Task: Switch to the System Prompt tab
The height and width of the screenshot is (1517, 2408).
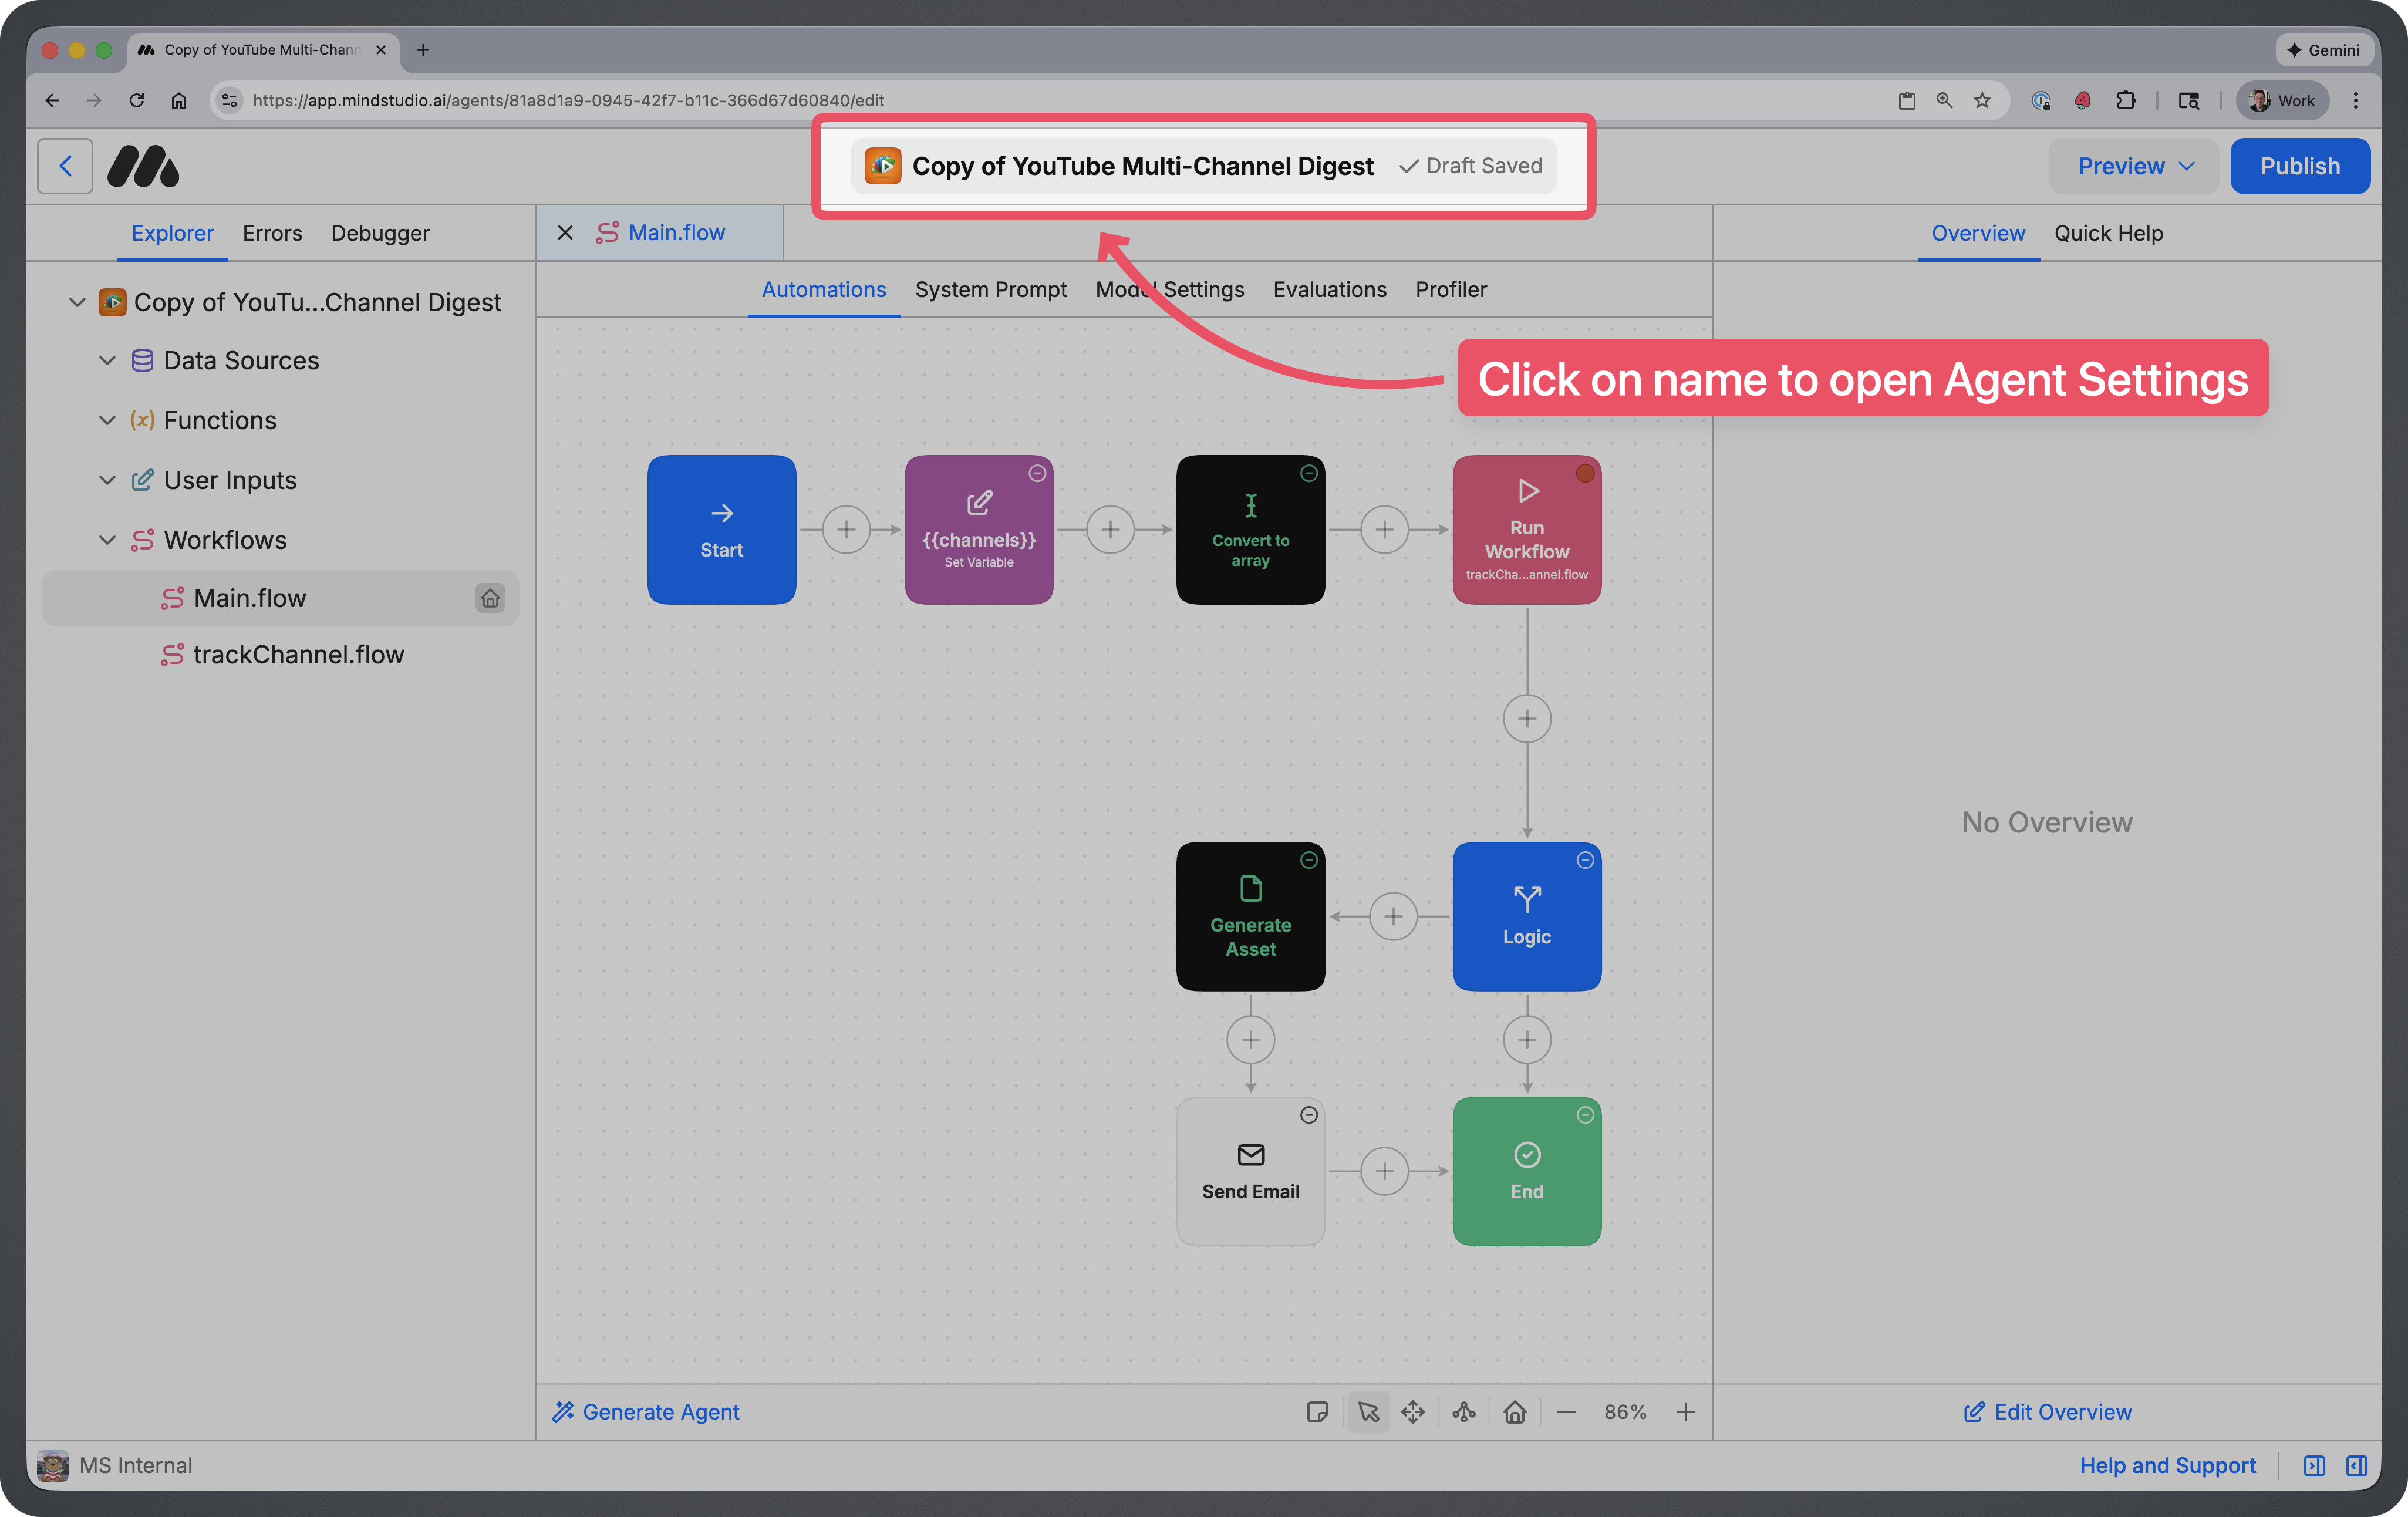Action: click(x=991, y=289)
